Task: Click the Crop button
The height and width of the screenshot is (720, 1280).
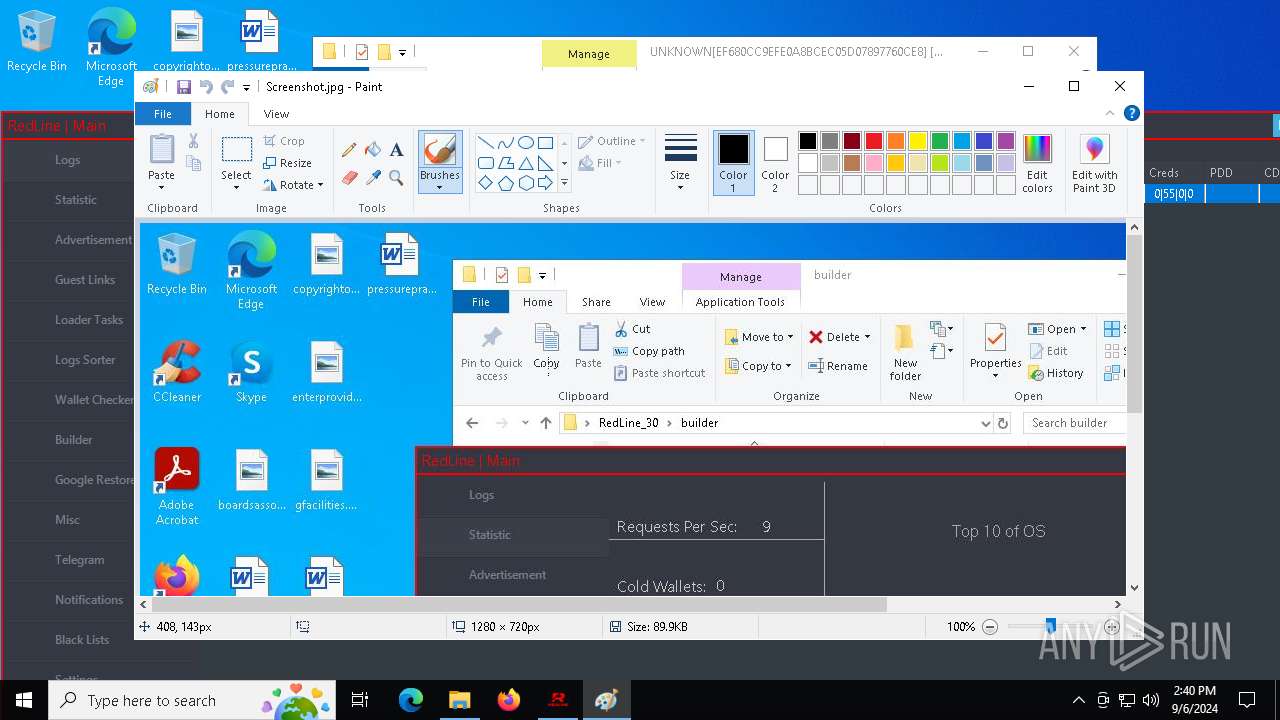Action: [284, 141]
